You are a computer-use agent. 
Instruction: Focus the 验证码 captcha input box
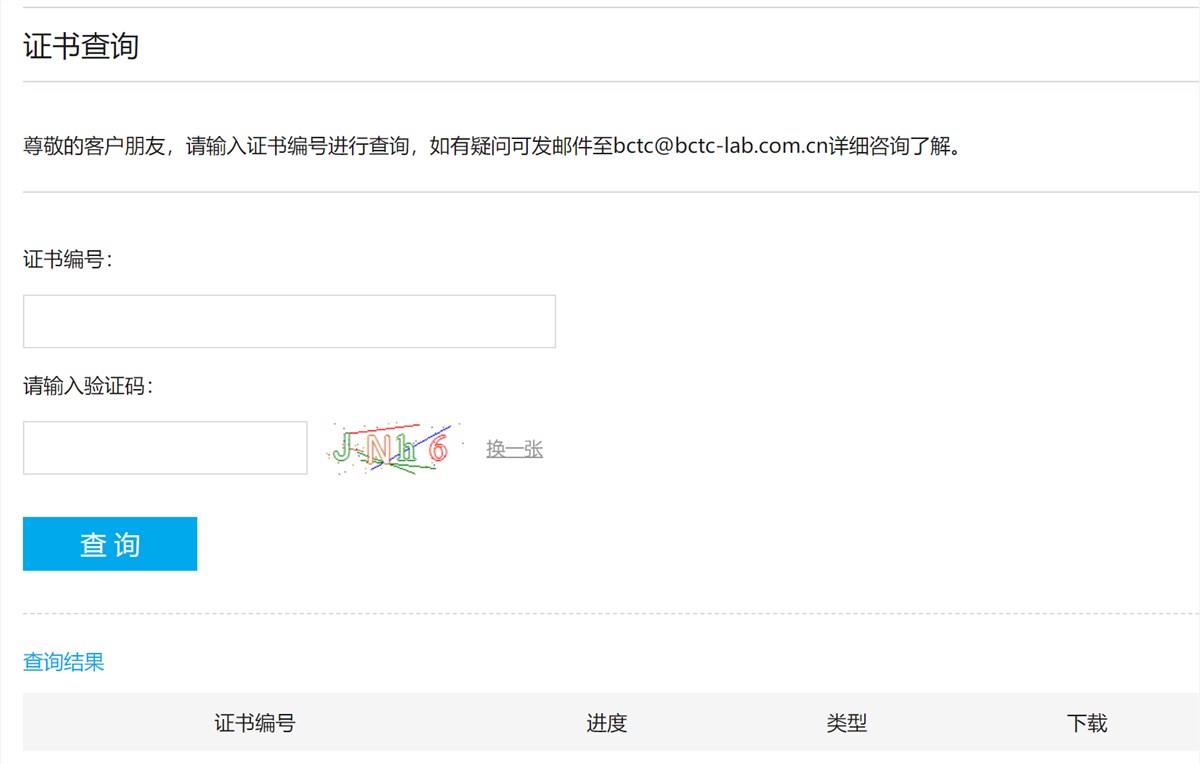pos(165,448)
